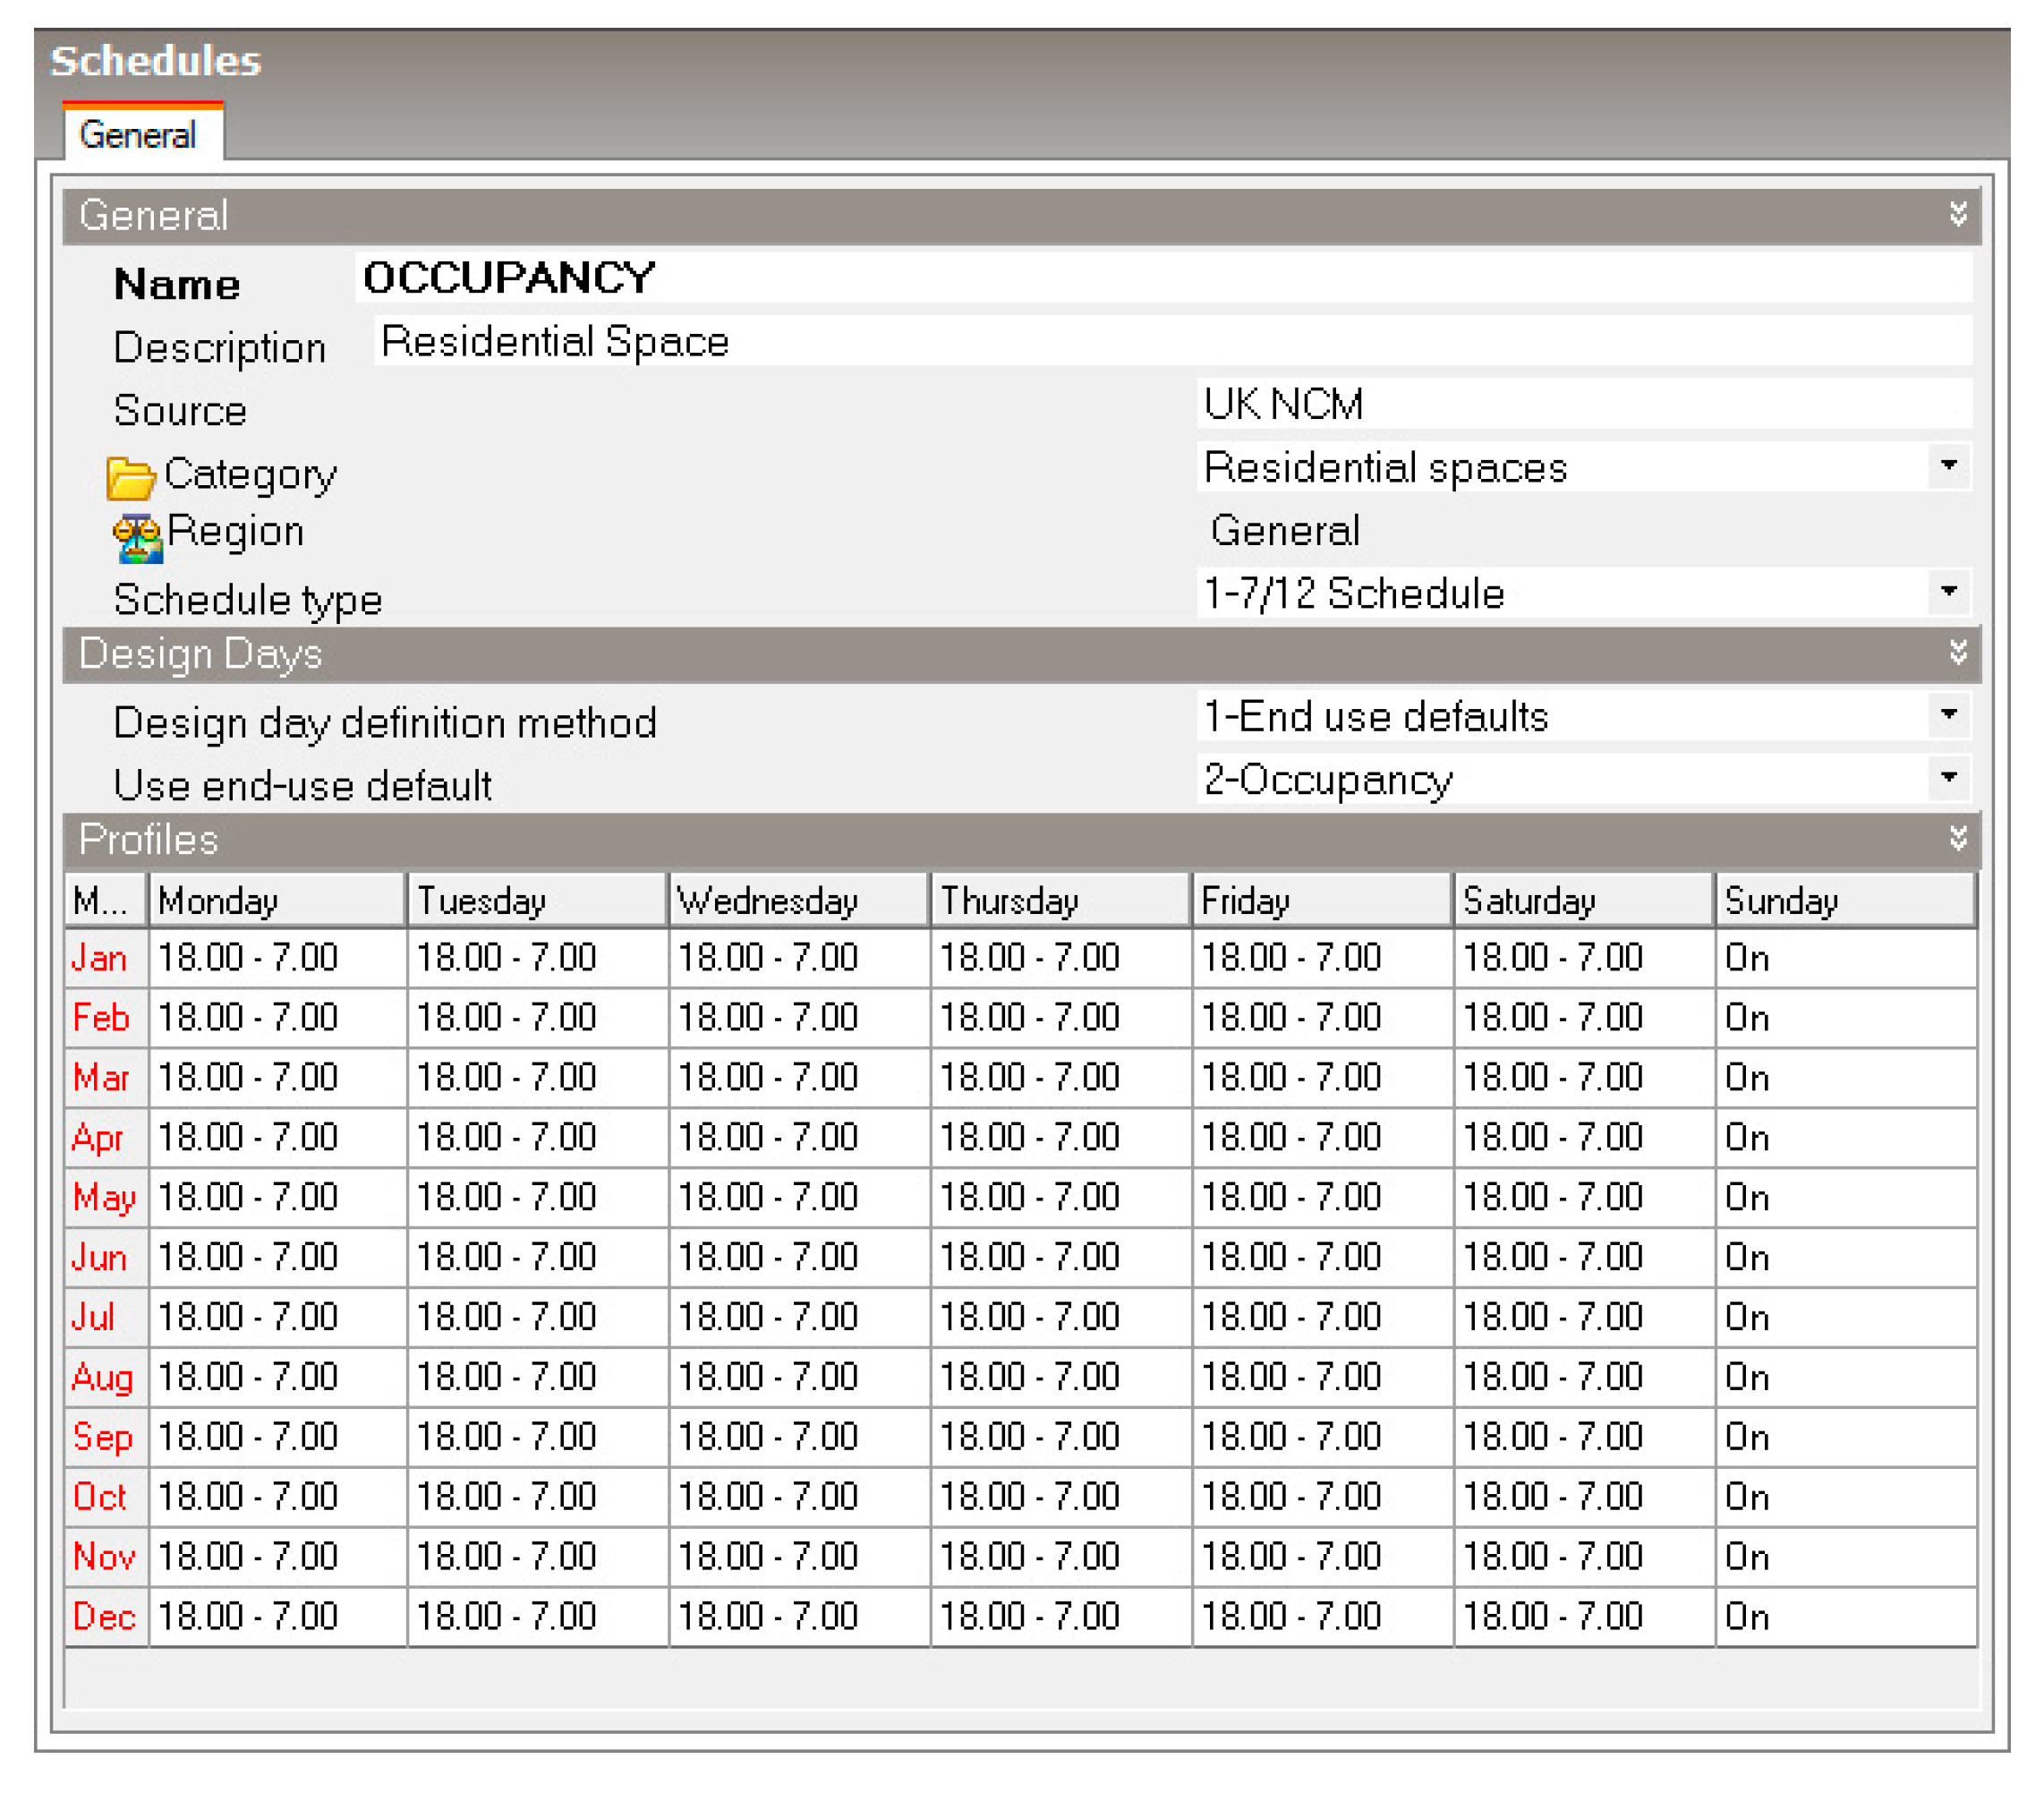Image resolution: width=2044 pixels, height=1793 pixels.
Task: Open the Use end-use default dropdown
Action: [x=1948, y=778]
